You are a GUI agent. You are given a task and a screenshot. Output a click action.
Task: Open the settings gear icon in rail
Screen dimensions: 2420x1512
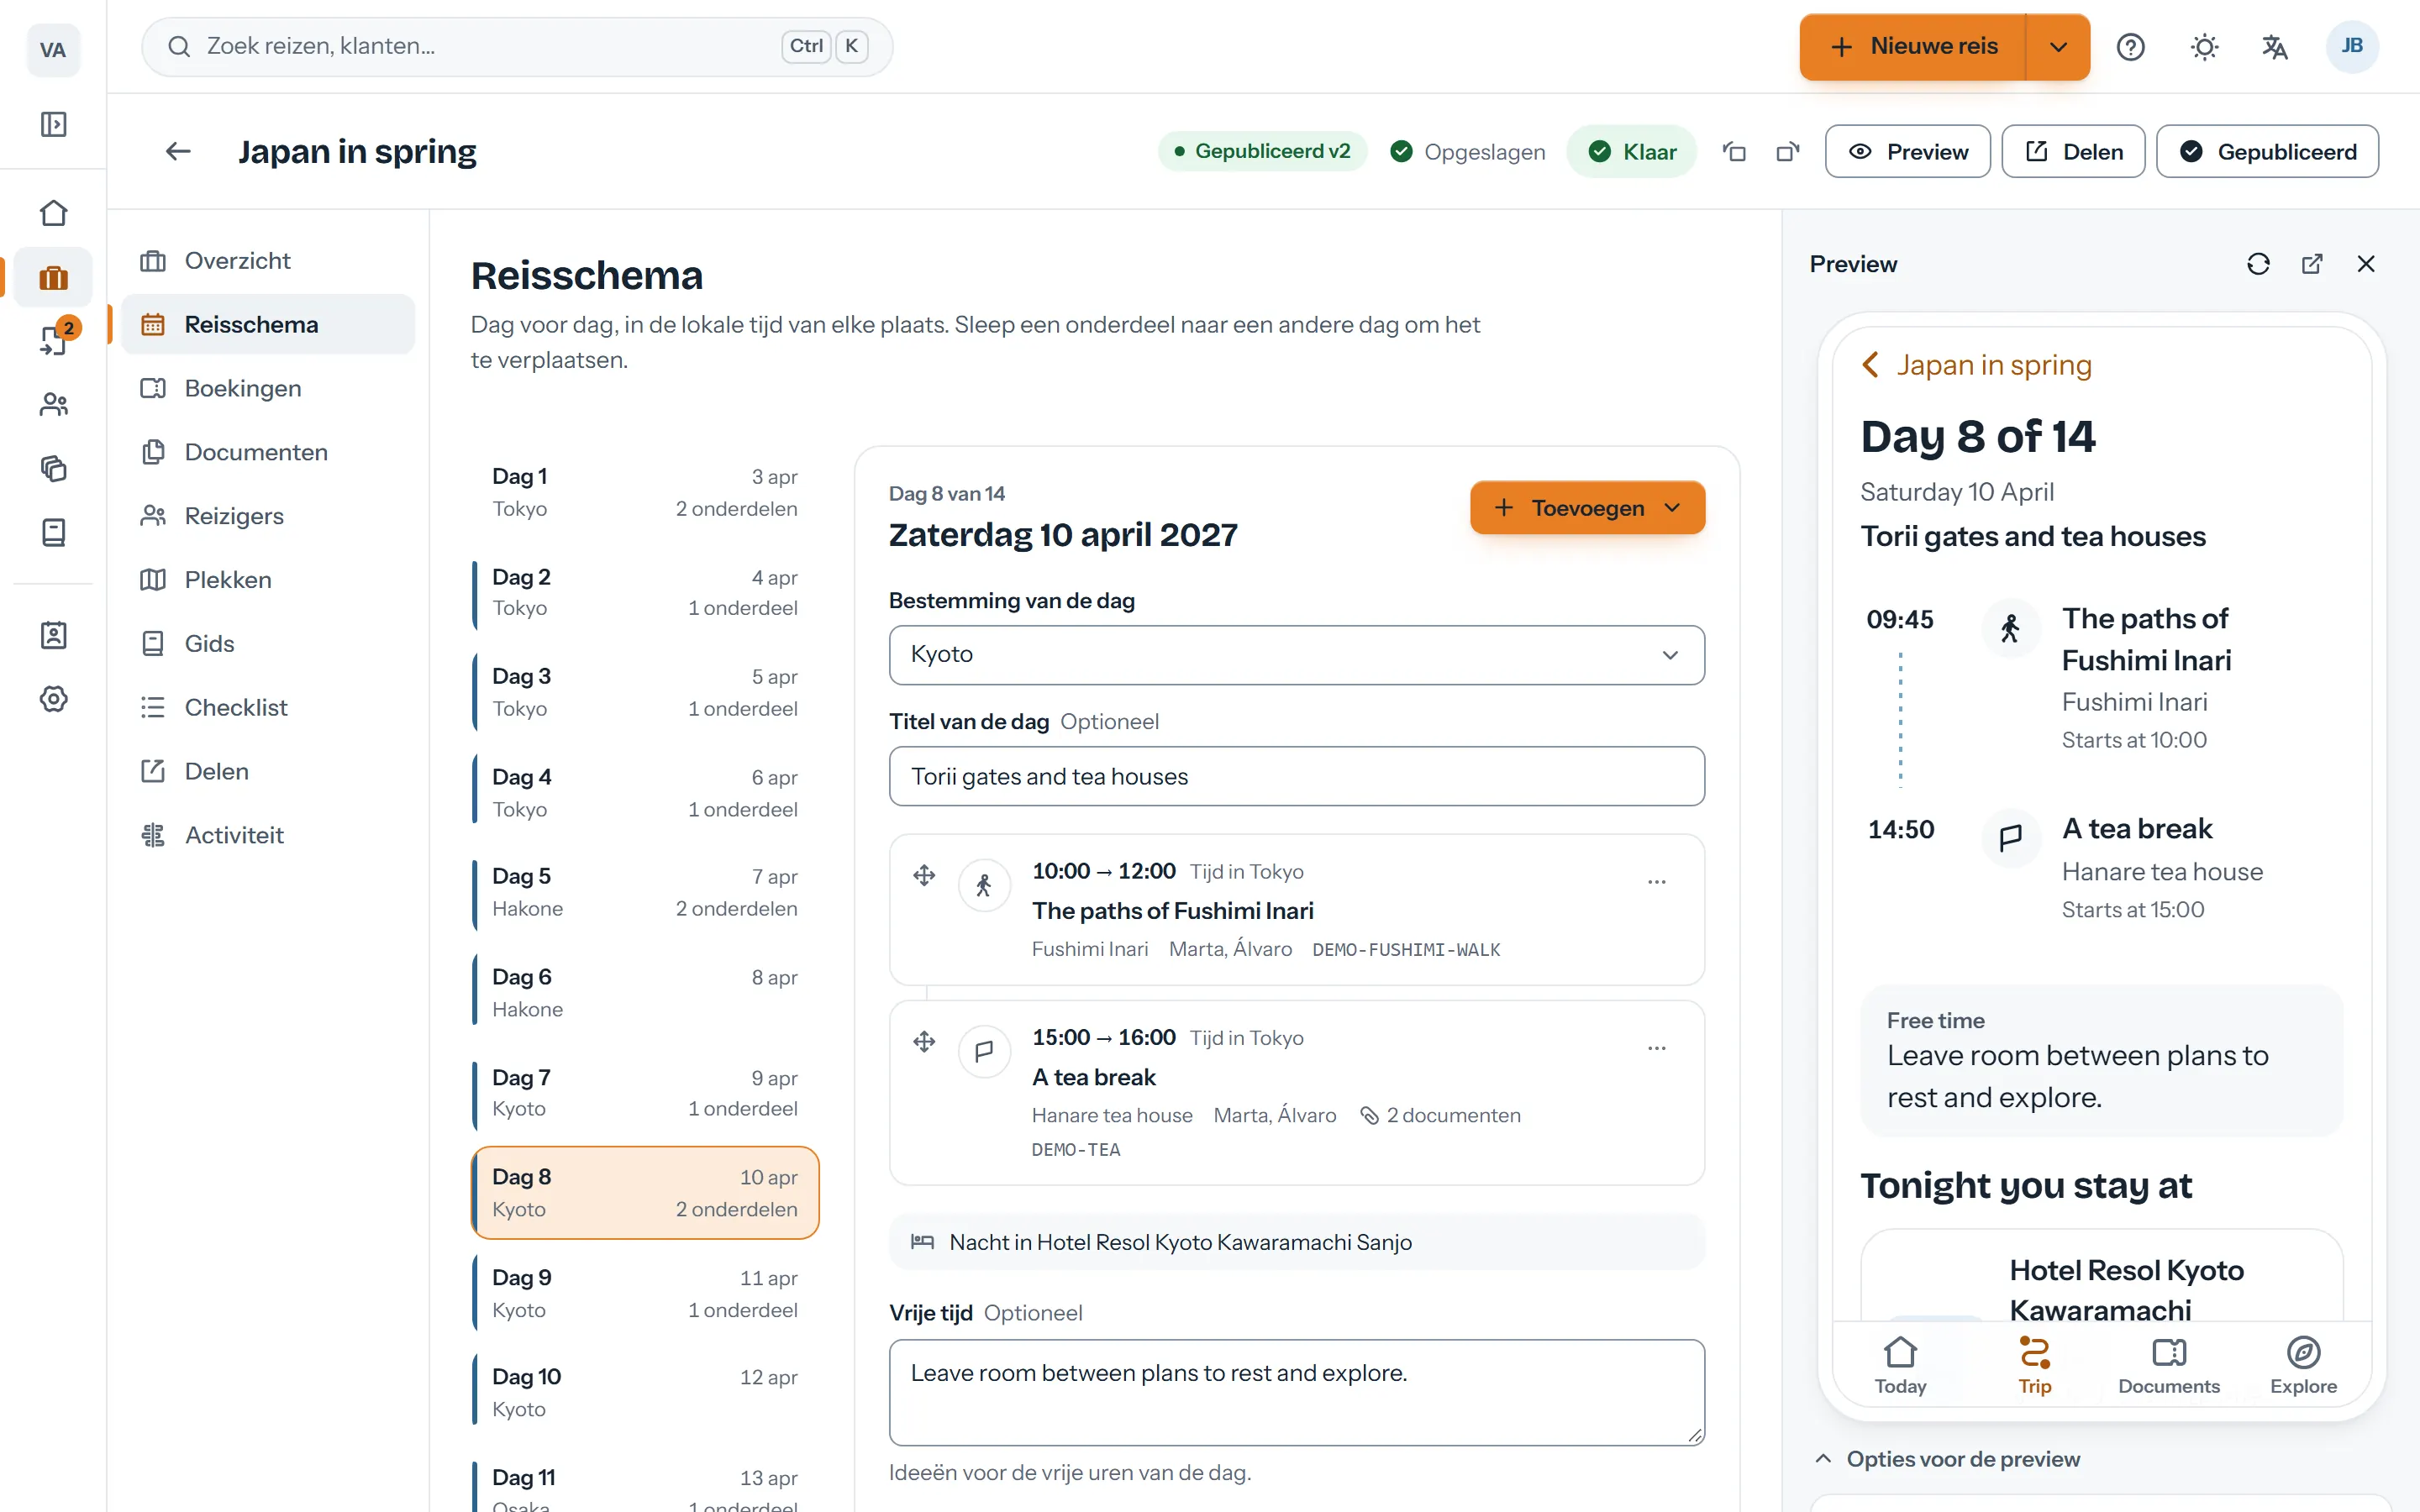(x=53, y=699)
